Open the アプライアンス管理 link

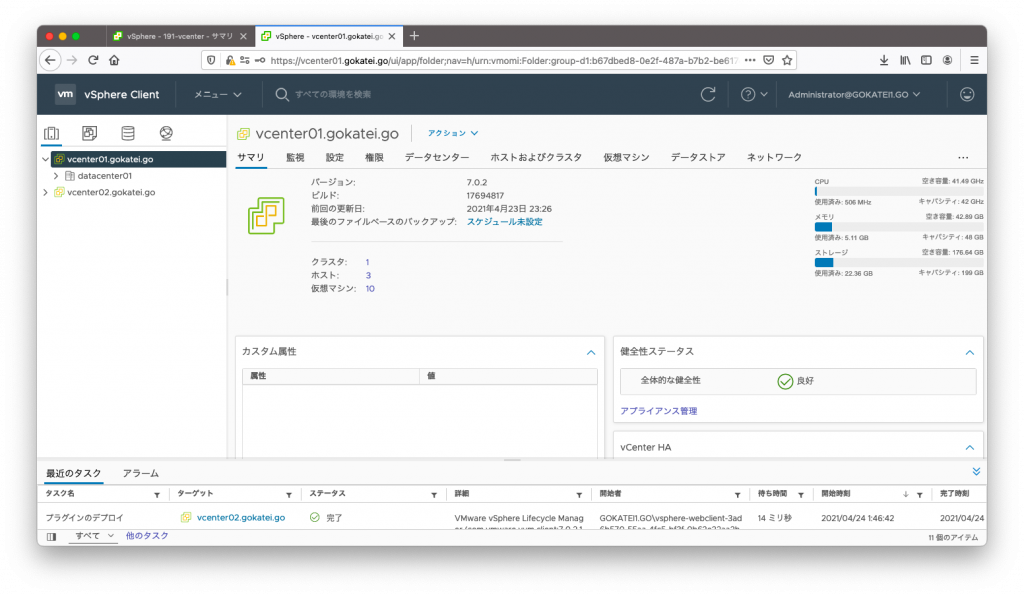click(x=660, y=410)
